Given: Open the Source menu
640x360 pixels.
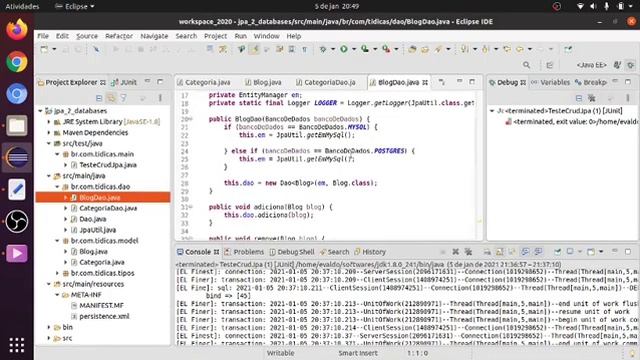Looking at the screenshot, I should [87, 36].
